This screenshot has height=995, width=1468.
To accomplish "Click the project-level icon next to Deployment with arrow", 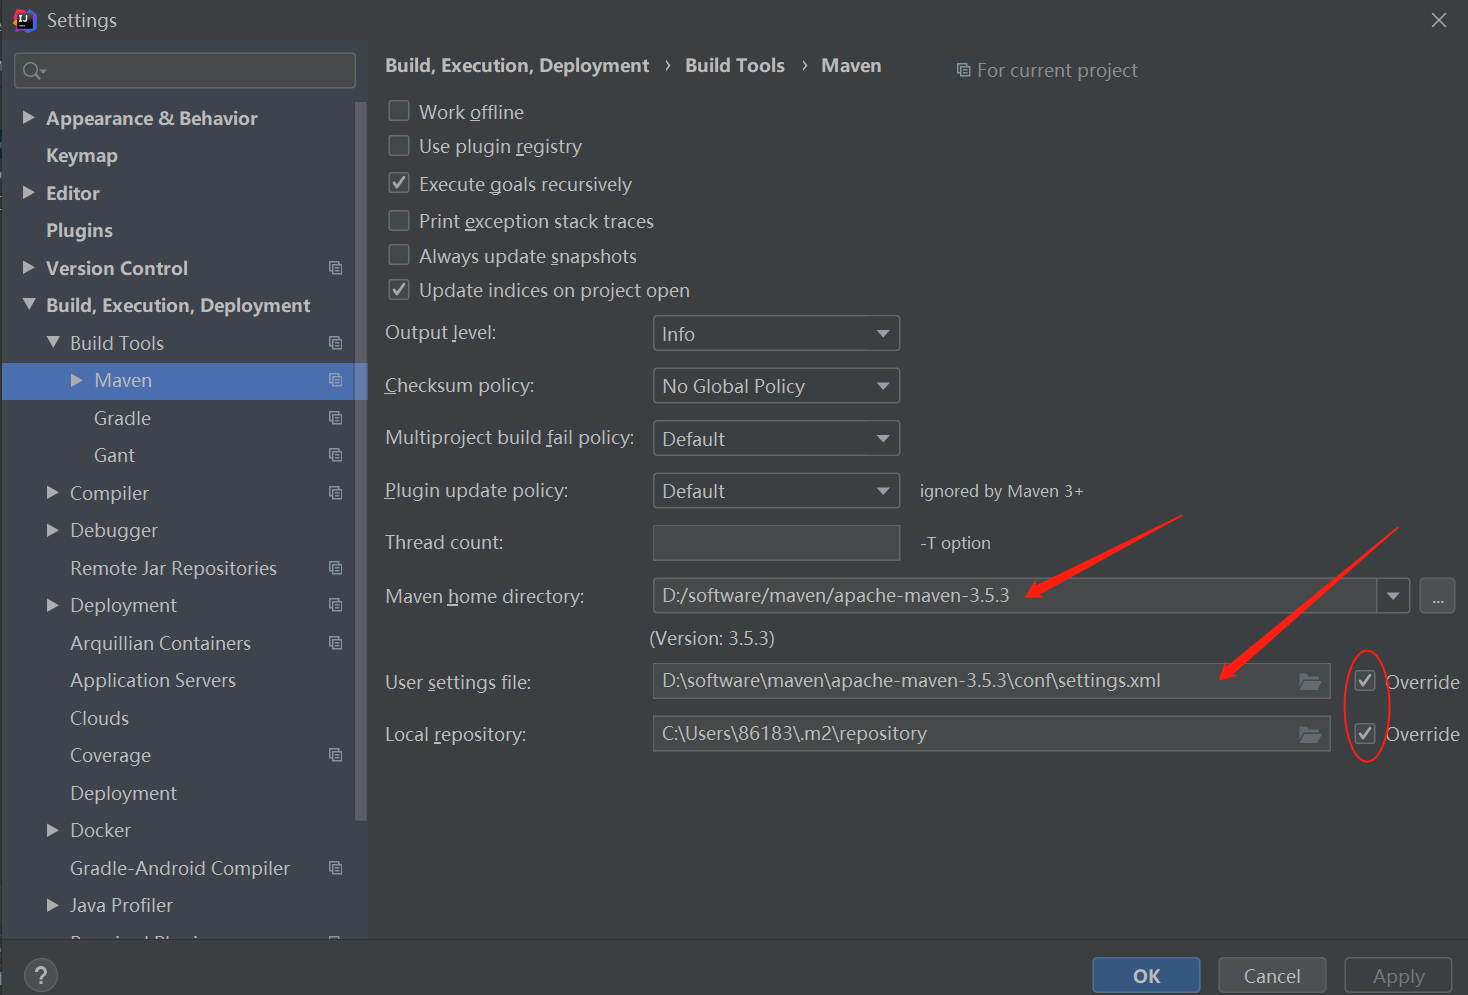I will [335, 605].
